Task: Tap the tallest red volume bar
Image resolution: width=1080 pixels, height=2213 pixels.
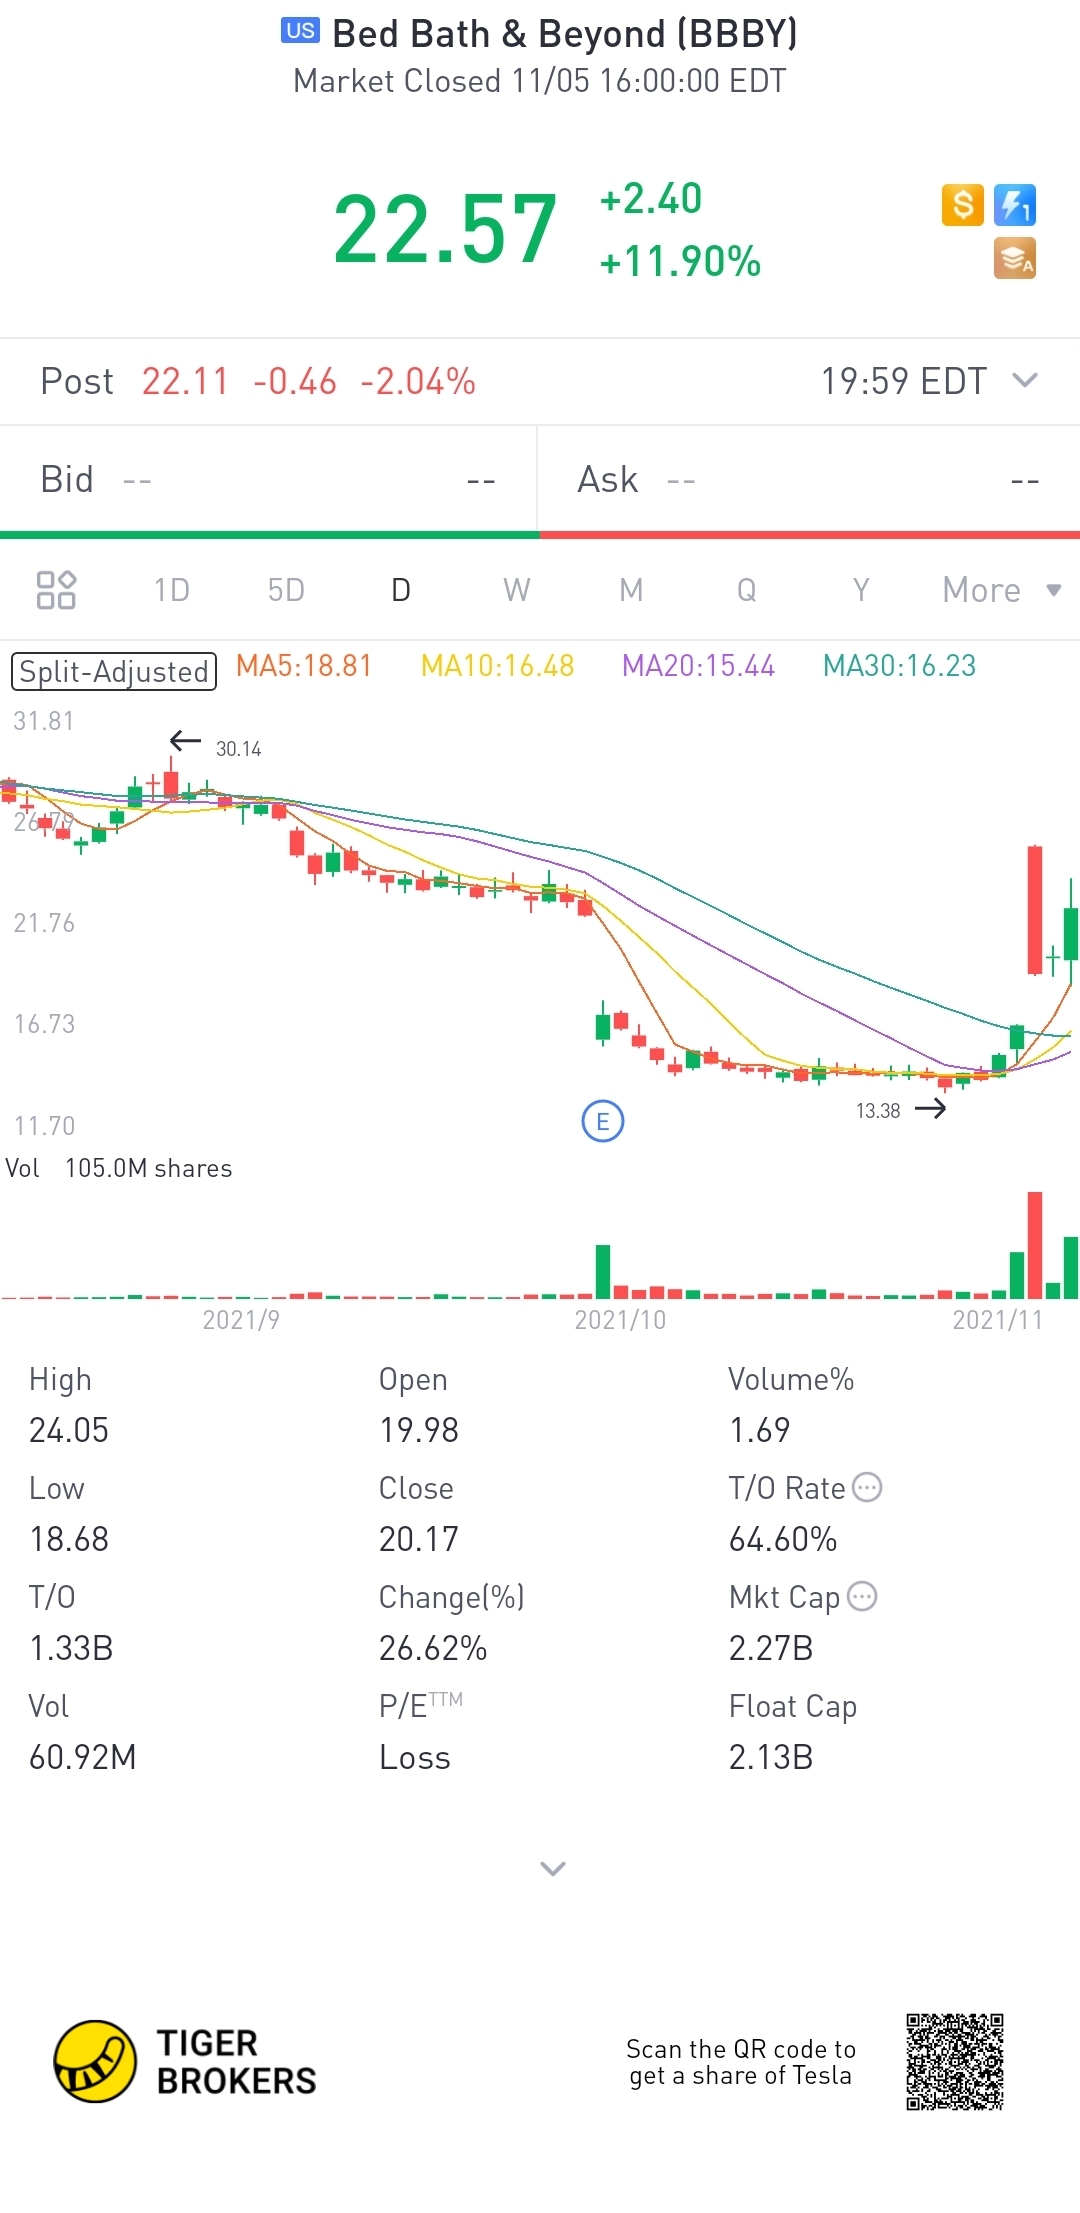Action: click(x=1035, y=1245)
